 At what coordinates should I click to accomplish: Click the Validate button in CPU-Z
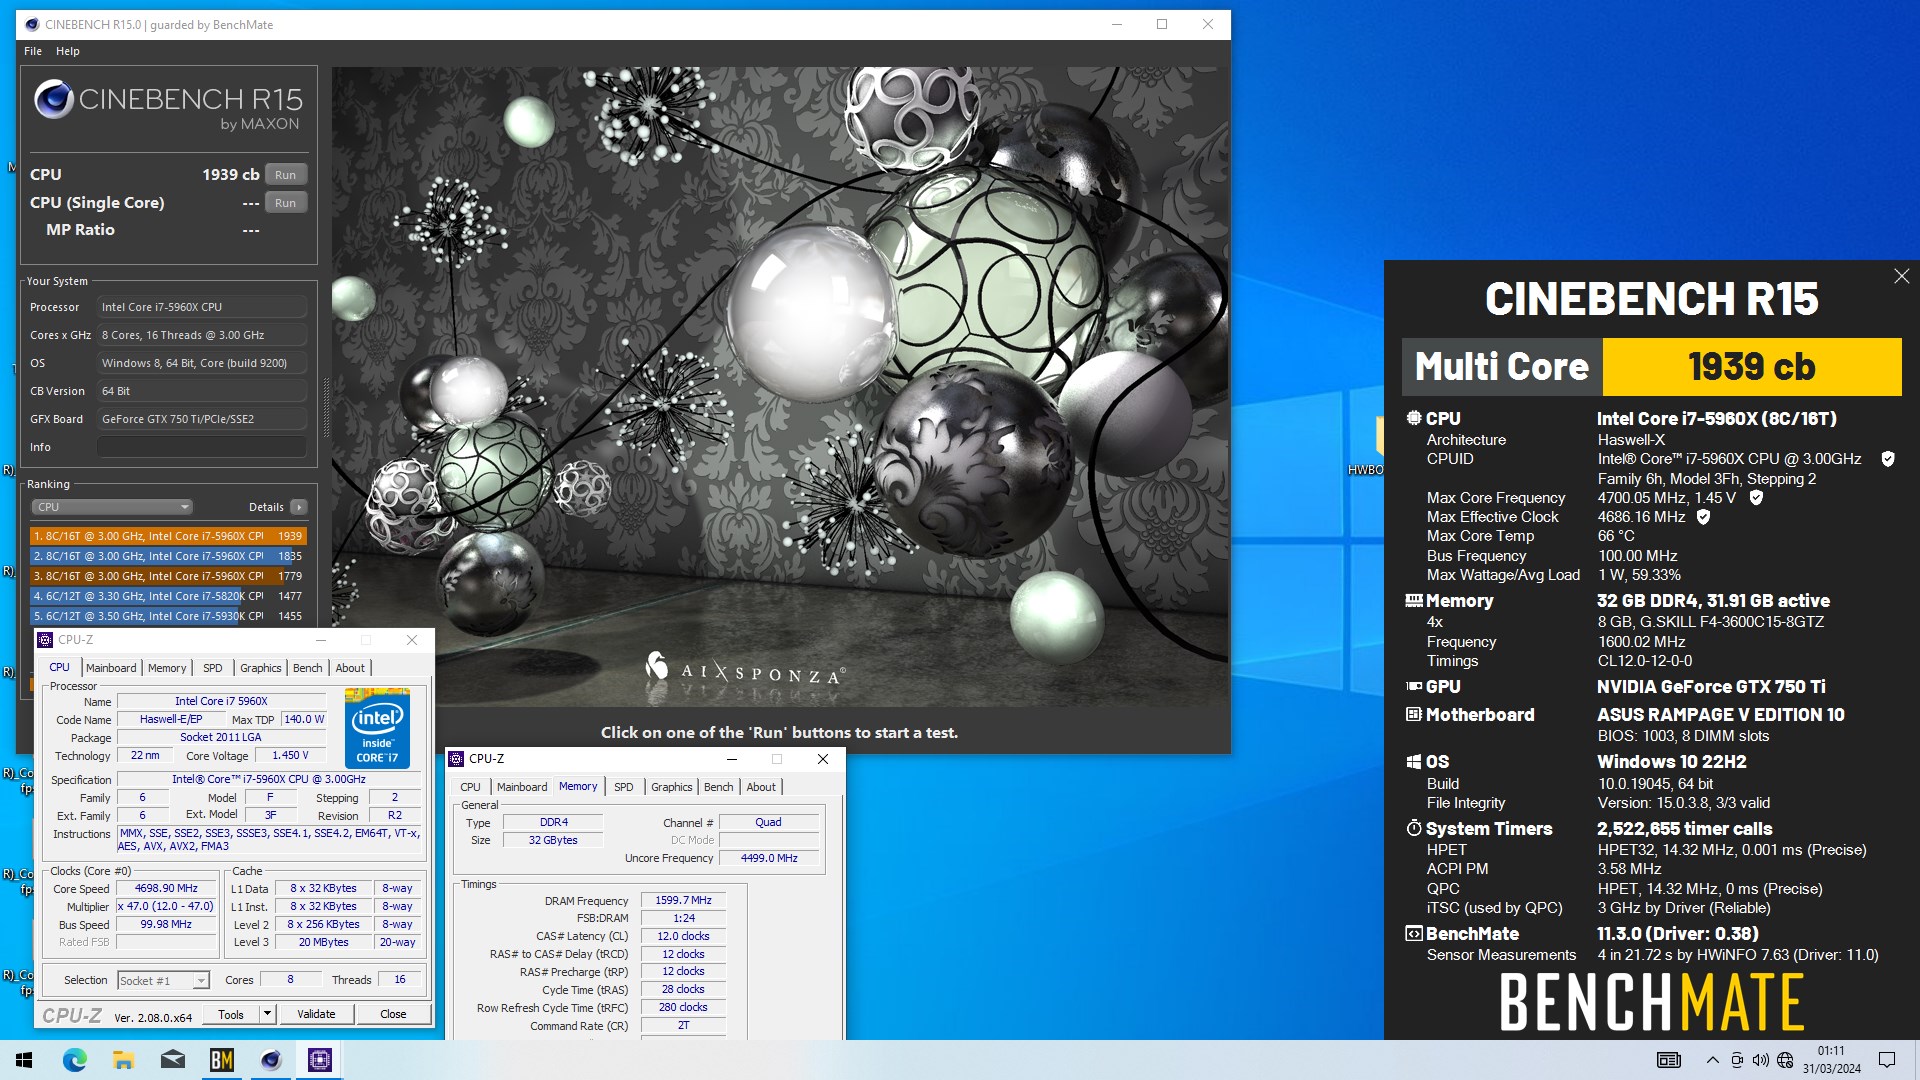pos(316,1014)
